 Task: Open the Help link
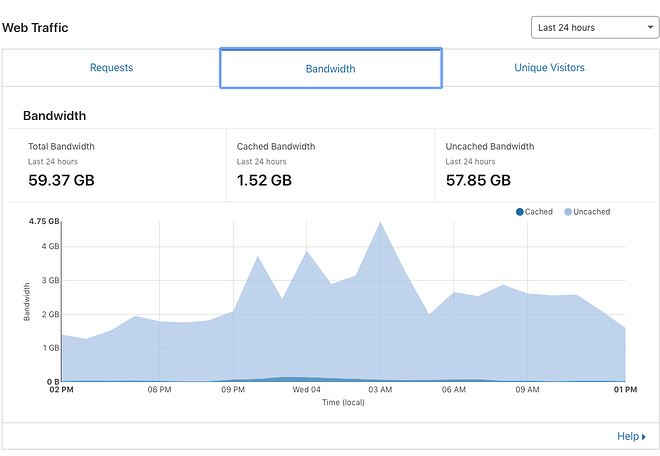[x=631, y=436]
